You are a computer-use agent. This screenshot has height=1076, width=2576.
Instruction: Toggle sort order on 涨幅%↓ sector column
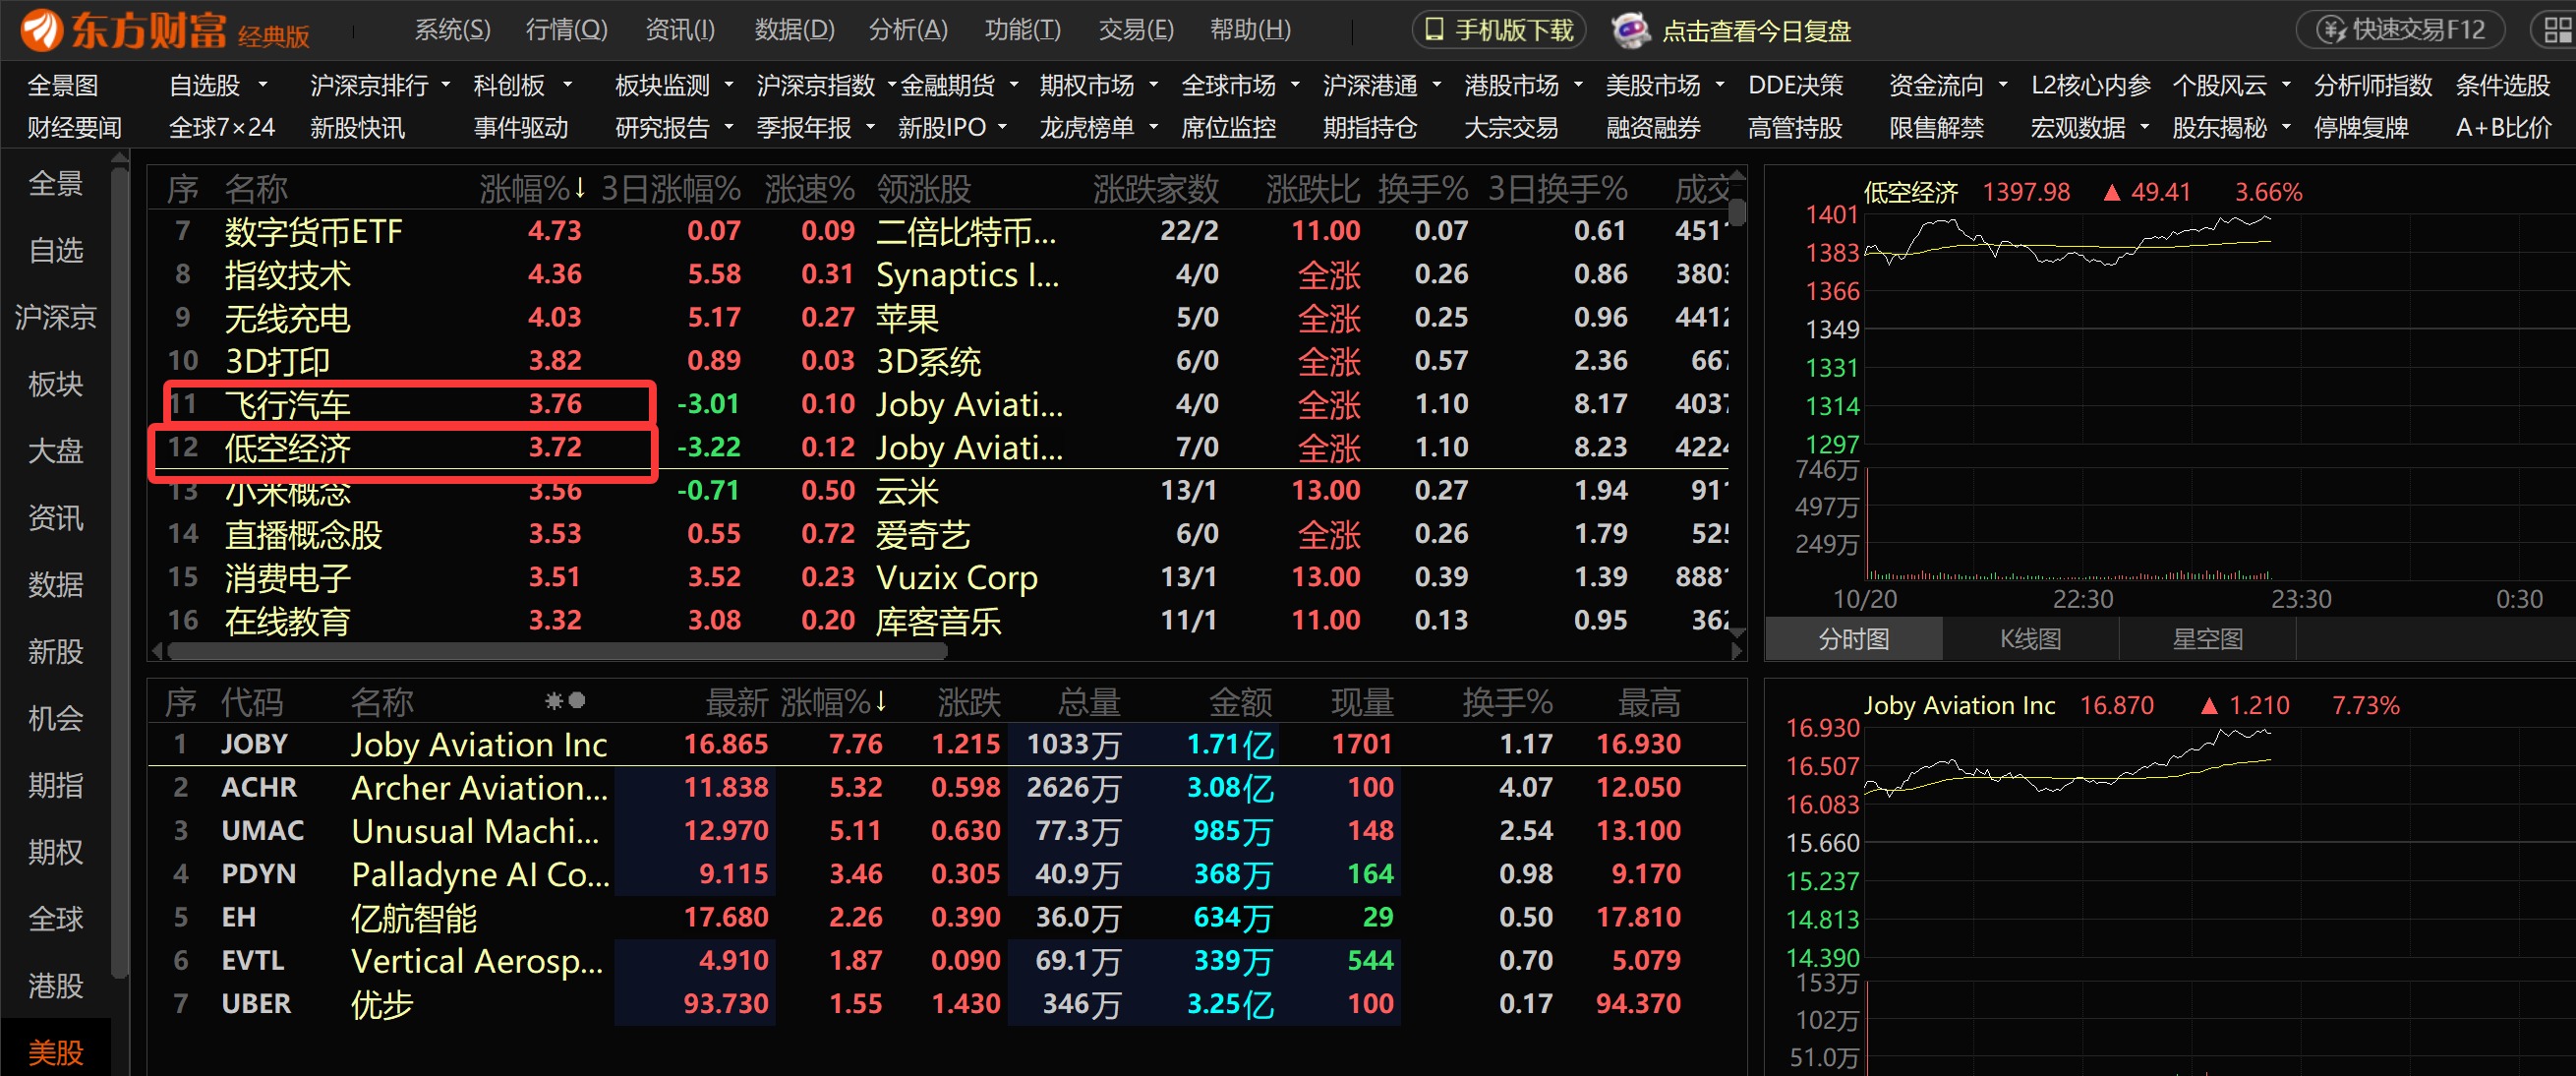tap(531, 189)
